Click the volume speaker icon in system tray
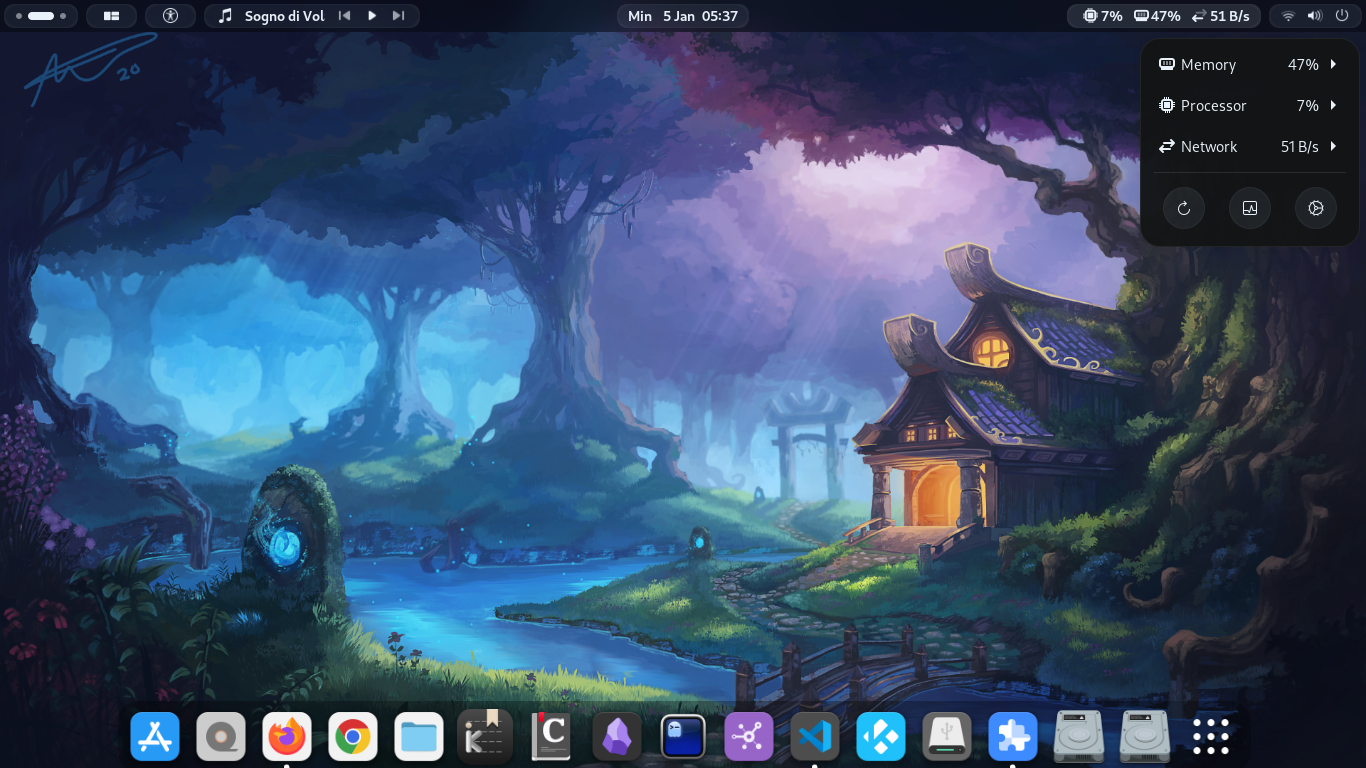This screenshot has width=1366, height=768. click(x=1314, y=16)
